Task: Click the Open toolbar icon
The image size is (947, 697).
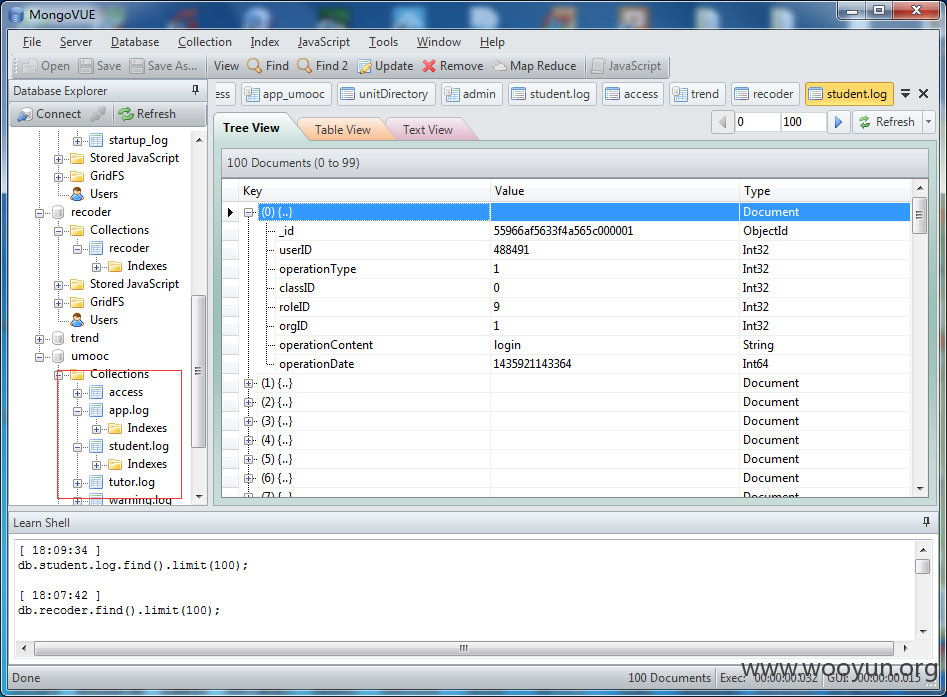Action: tap(47, 66)
